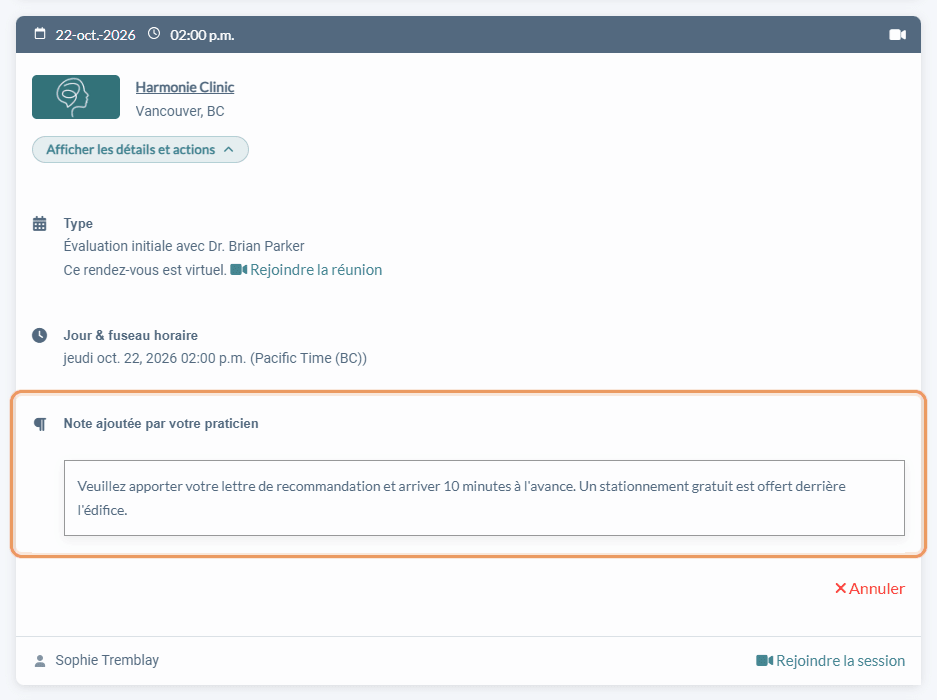Open the Harmonie Clinic link

[185, 87]
